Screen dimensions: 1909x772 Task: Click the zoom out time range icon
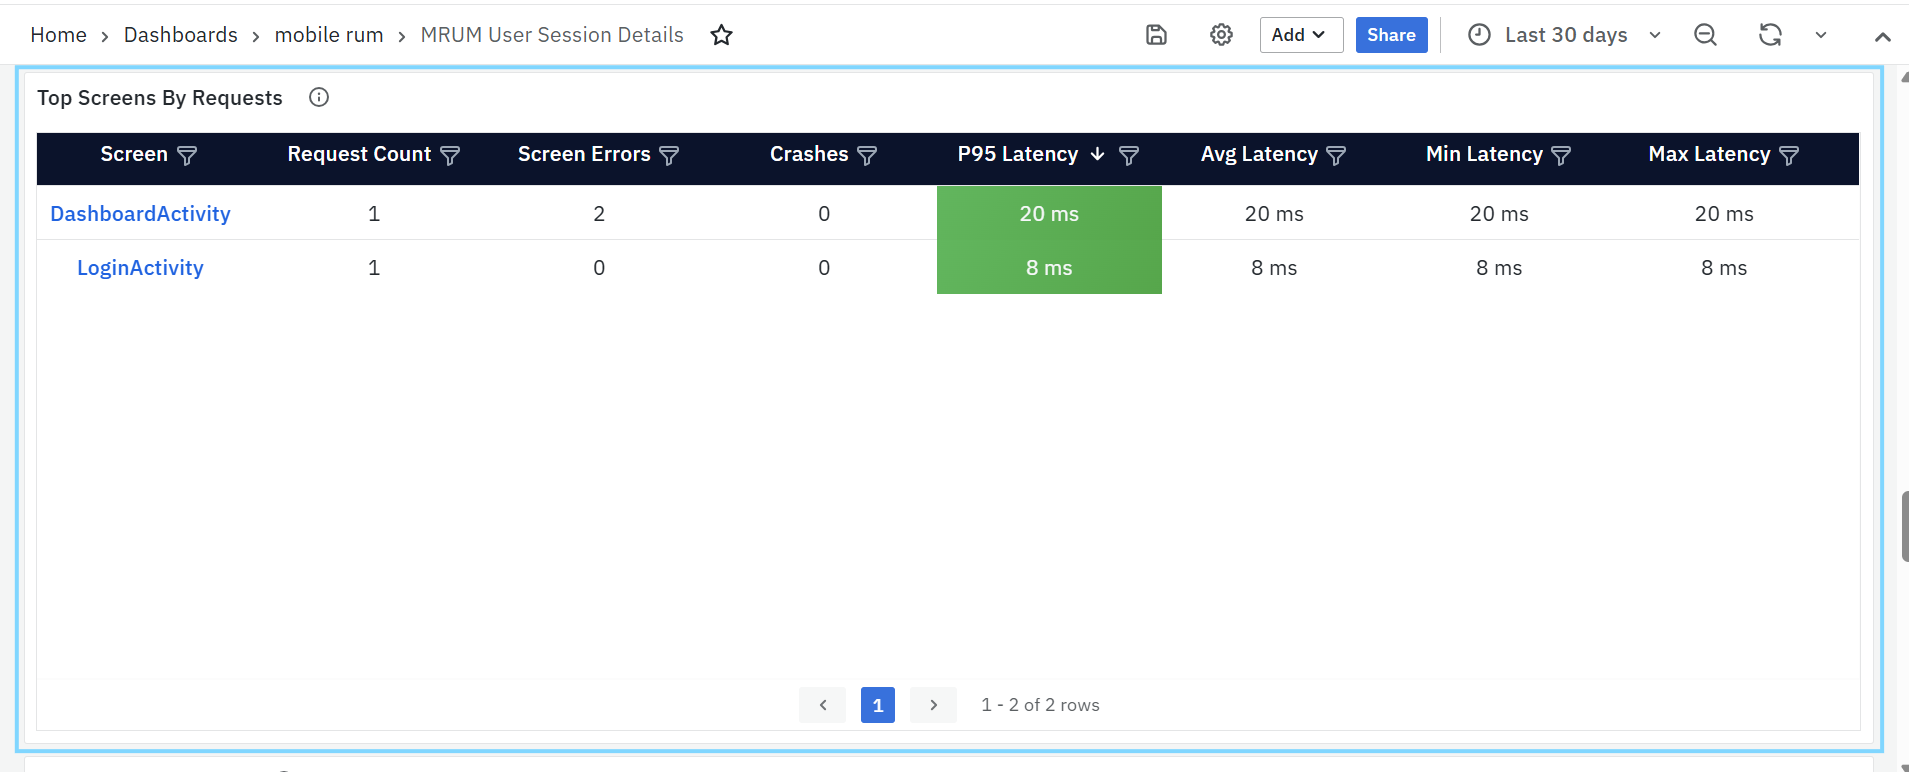tap(1705, 35)
